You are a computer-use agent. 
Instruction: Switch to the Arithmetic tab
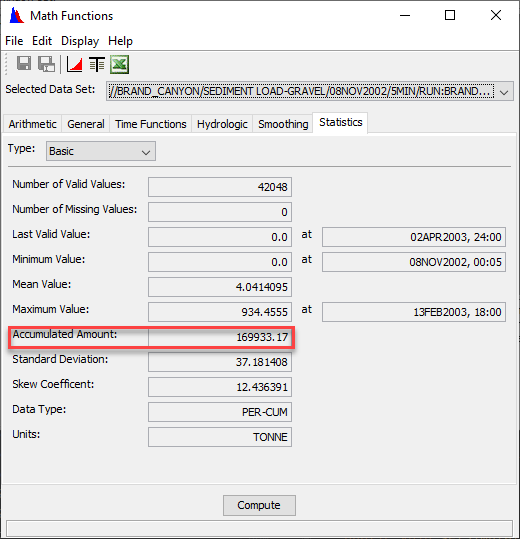[33, 124]
